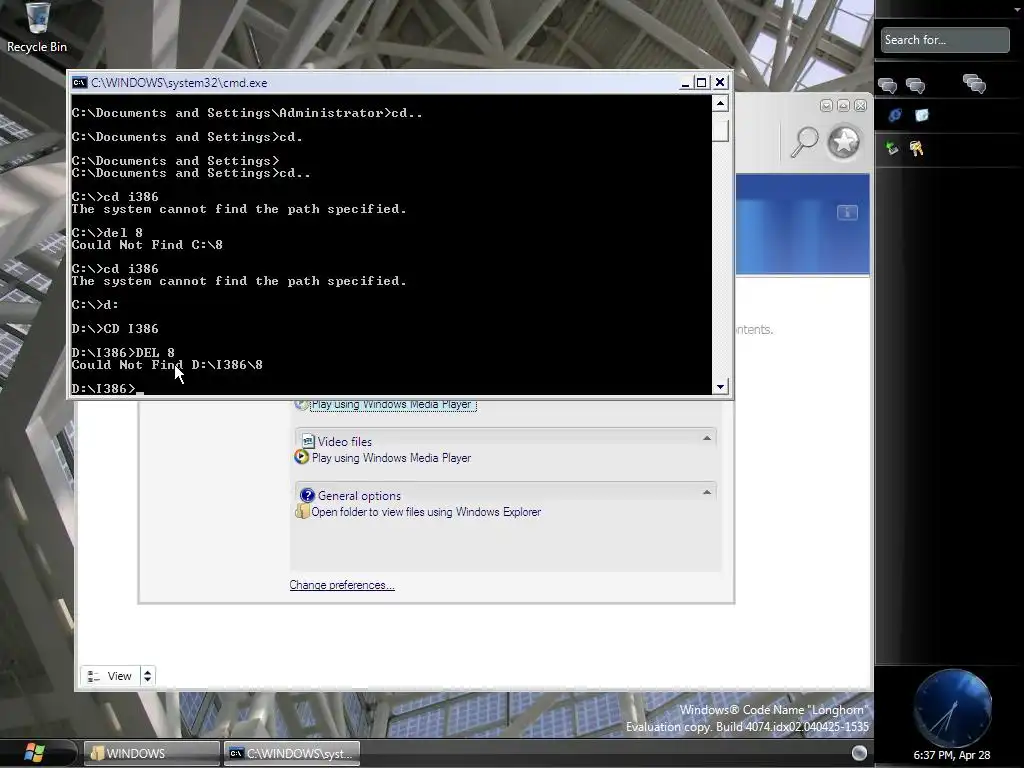Image resolution: width=1024 pixels, height=768 pixels.
Task: Click the folder icon beside Open folder option
Action: pyautogui.click(x=301, y=511)
